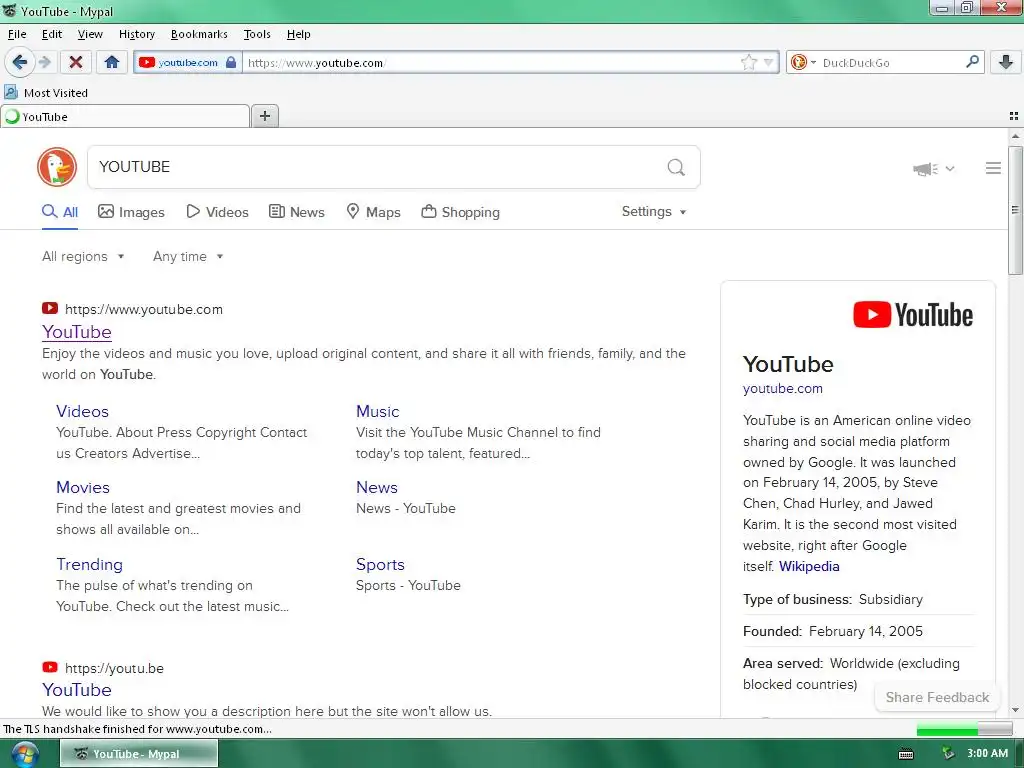Viewport: 1024px width, 768px height.
Task: Choose search engine via DuckDuckGo icon dropdown
Action: 803,63
